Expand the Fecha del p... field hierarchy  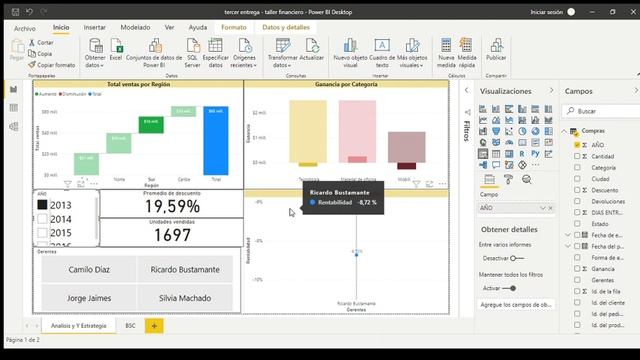point(568,246)
